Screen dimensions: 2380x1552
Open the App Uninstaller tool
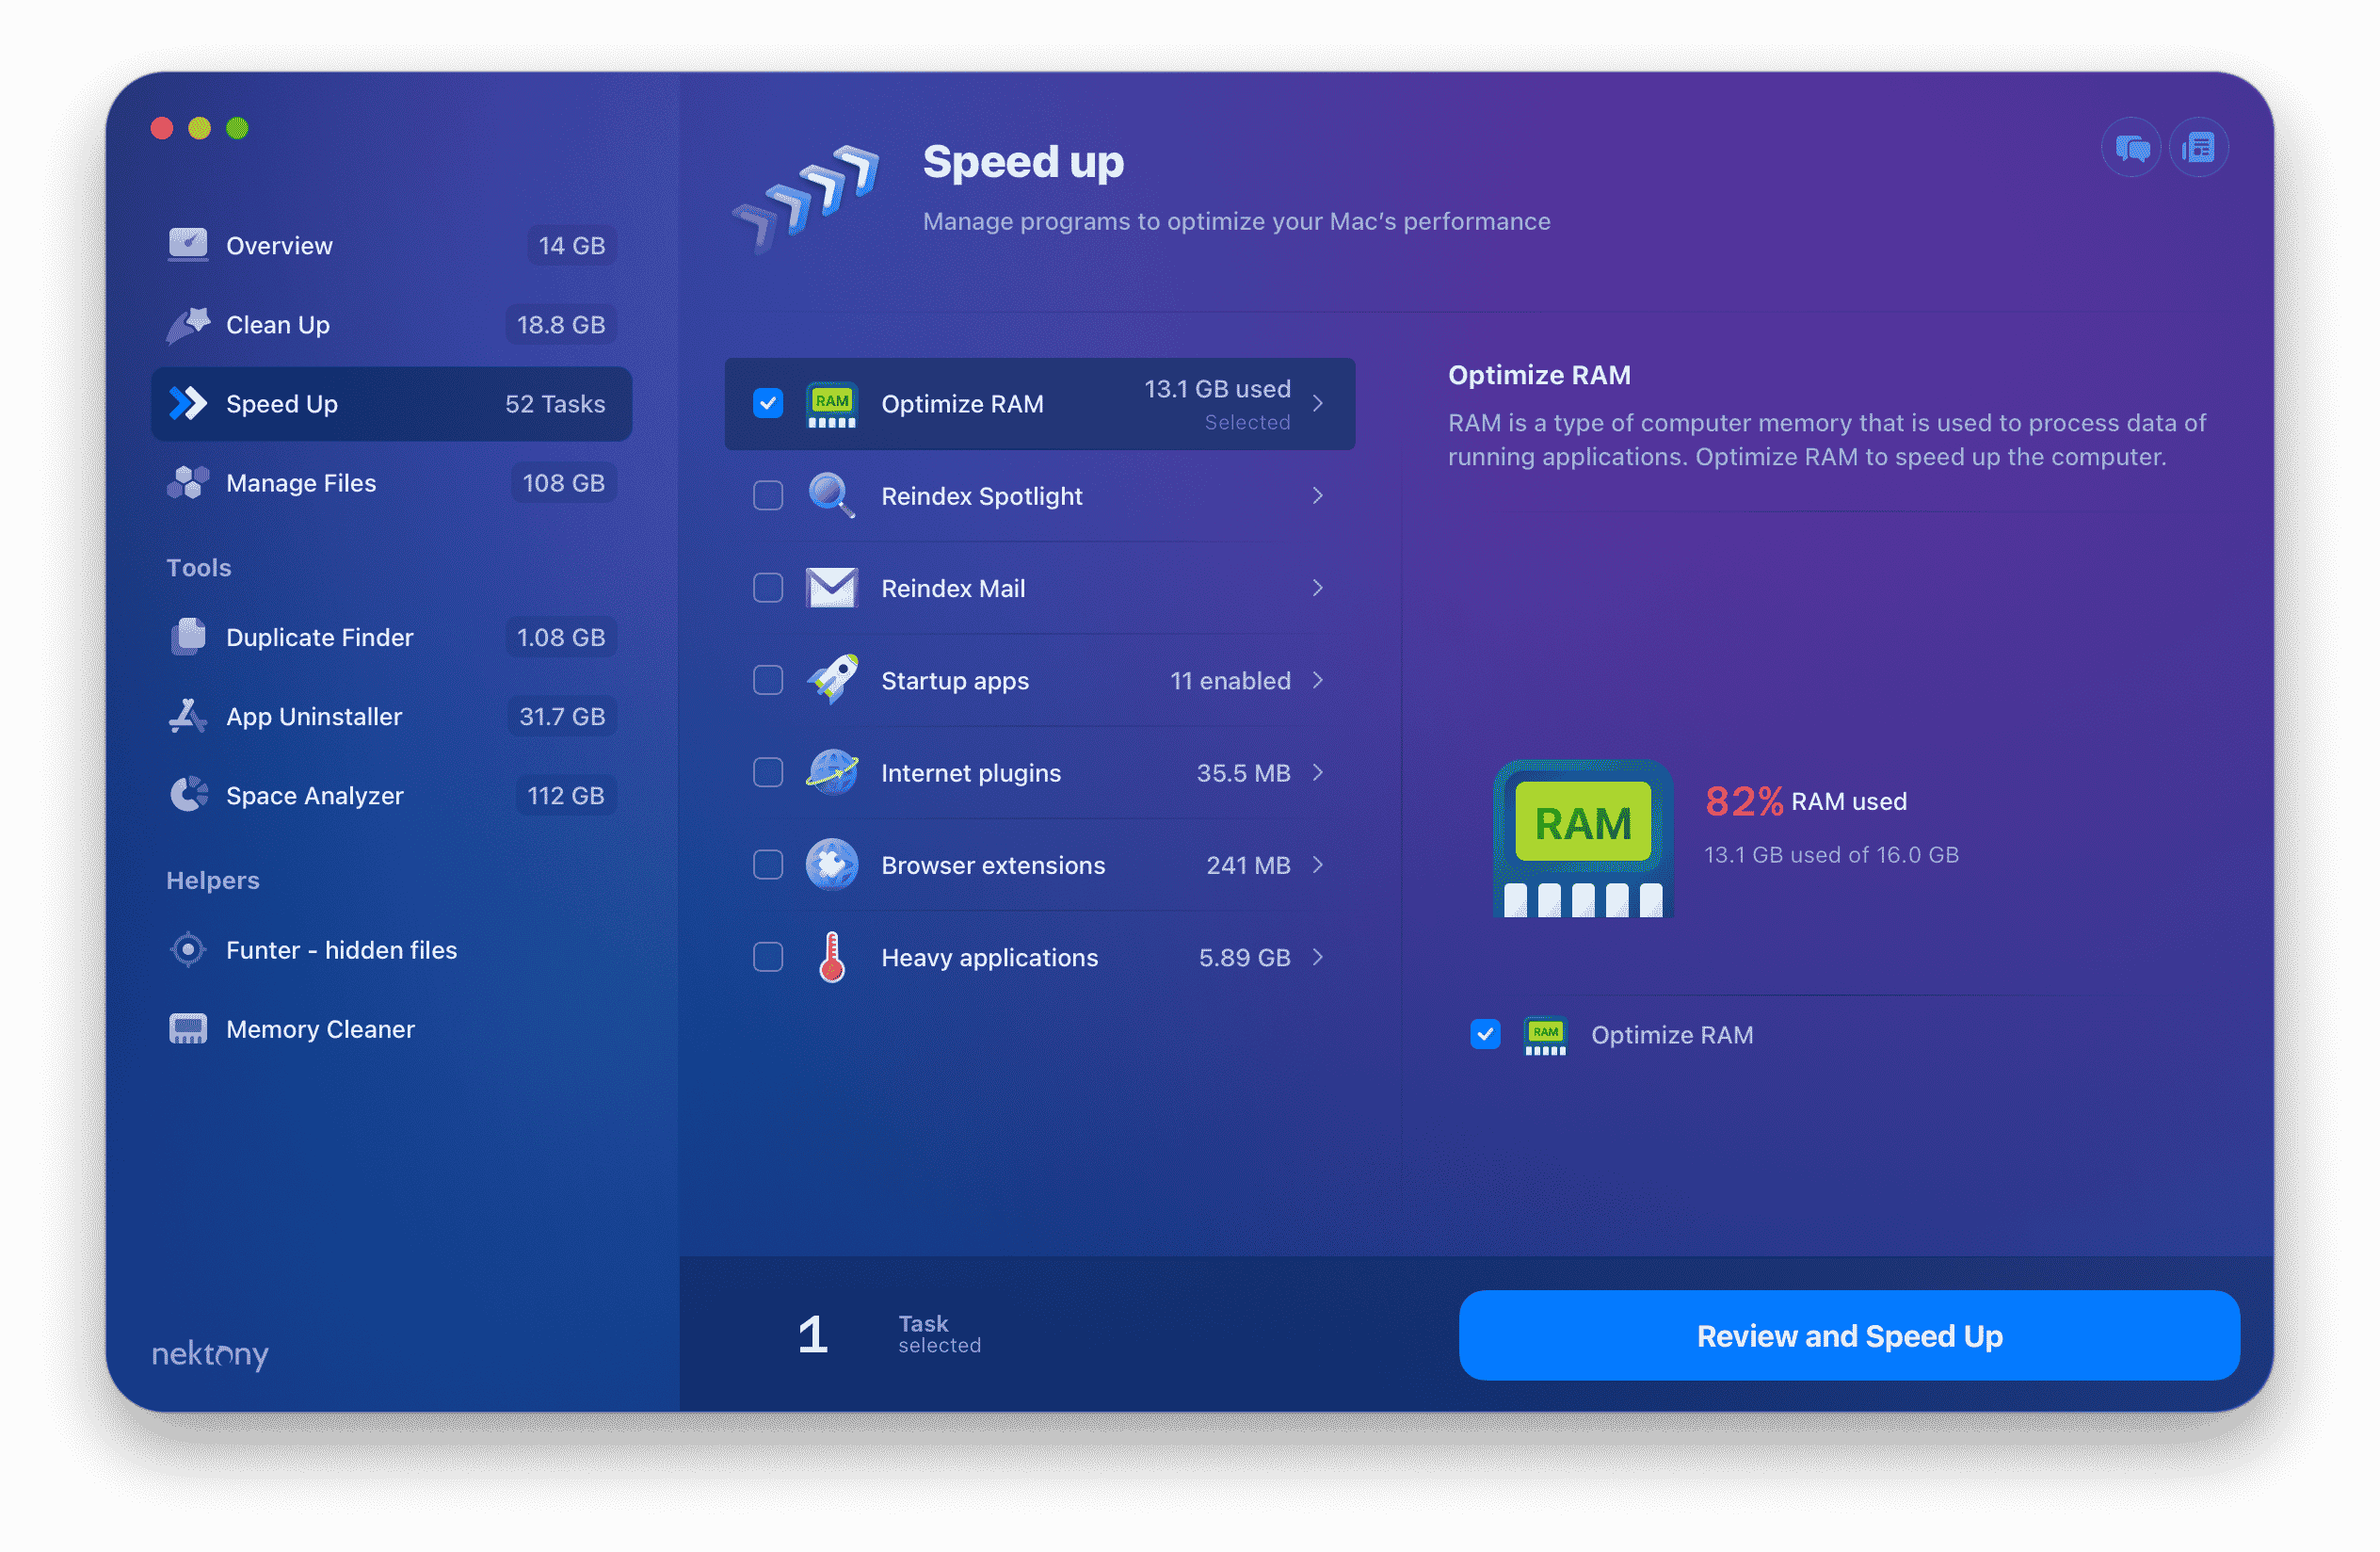[313, 715]
